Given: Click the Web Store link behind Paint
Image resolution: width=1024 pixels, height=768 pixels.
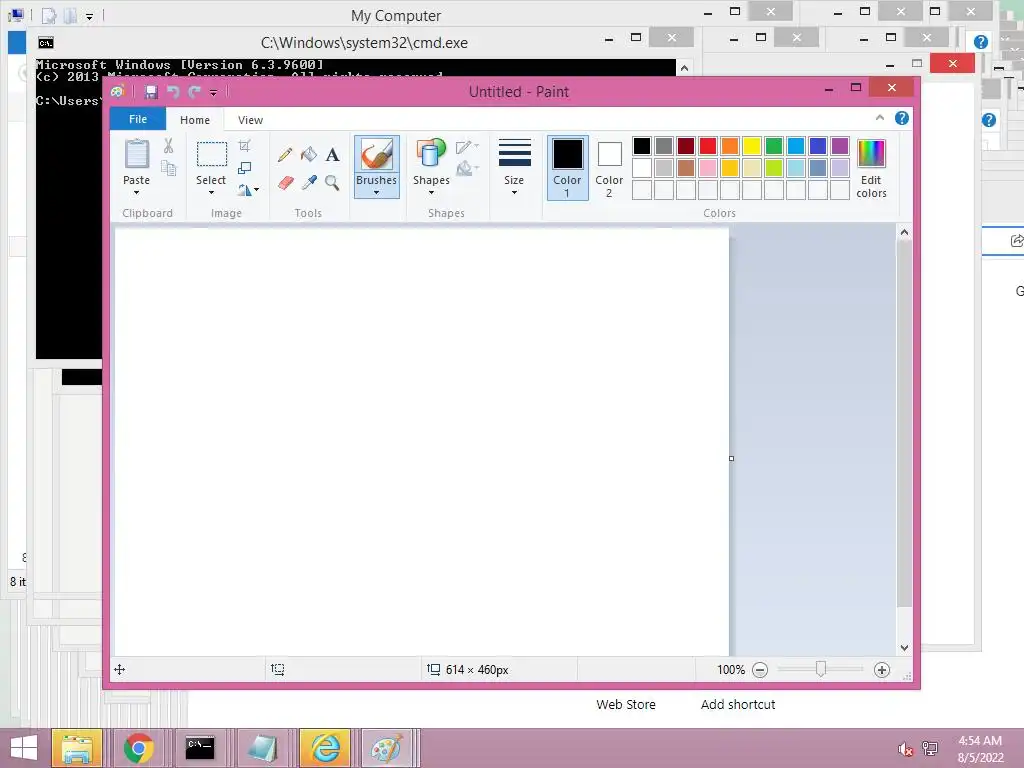Looking at the screenshot, I should click(x=626, y=705).
